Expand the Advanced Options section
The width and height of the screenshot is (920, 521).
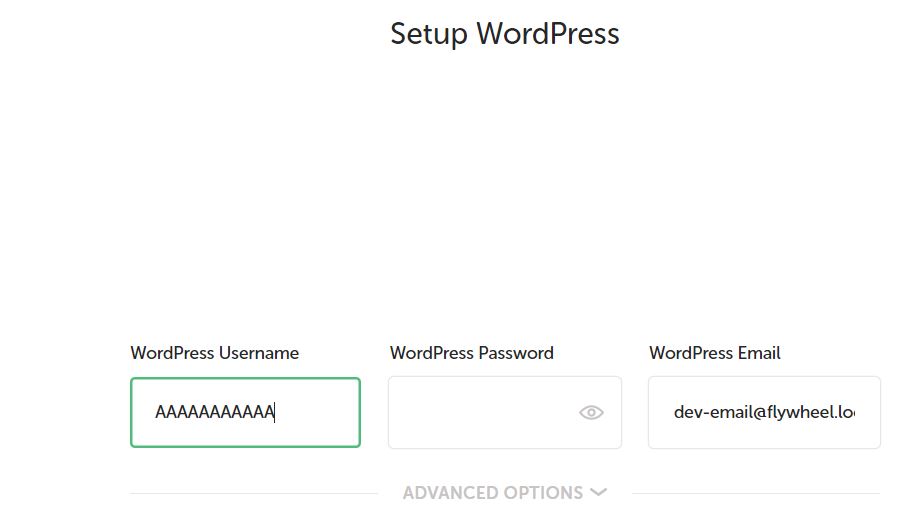click(x=505, y=492)
